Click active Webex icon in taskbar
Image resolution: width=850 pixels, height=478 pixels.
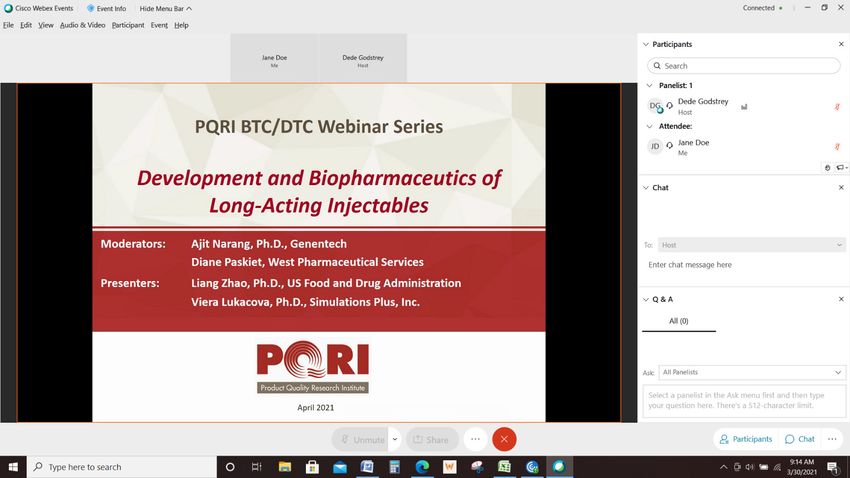(559, 467)
